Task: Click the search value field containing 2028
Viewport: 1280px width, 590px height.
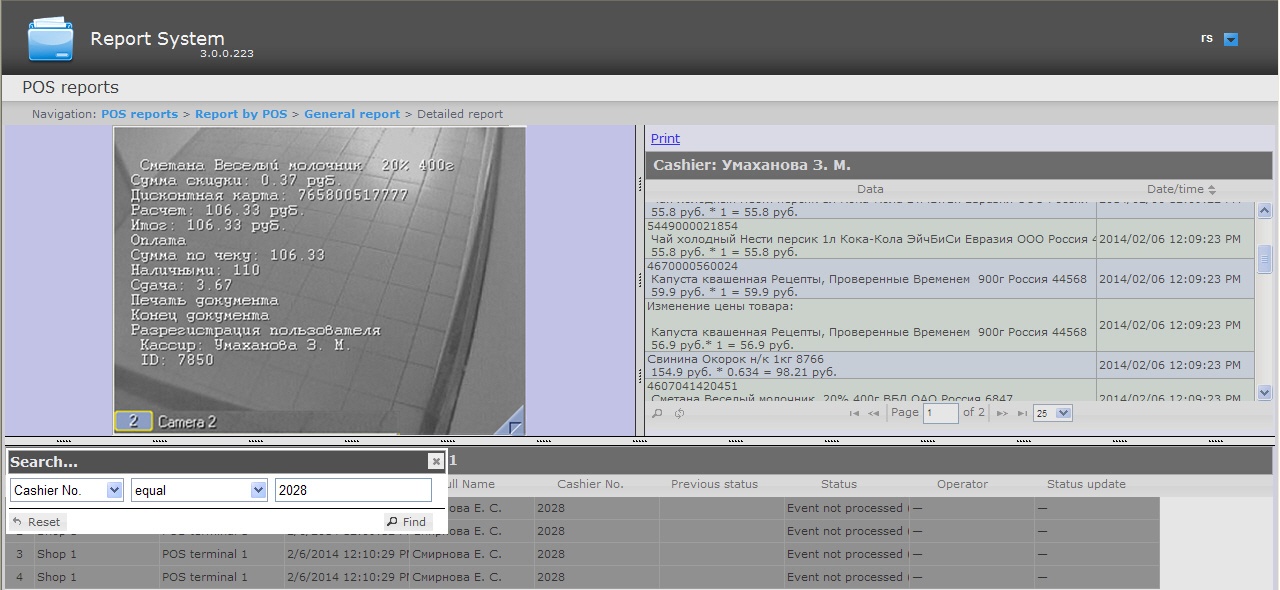Action: point(353,490)
